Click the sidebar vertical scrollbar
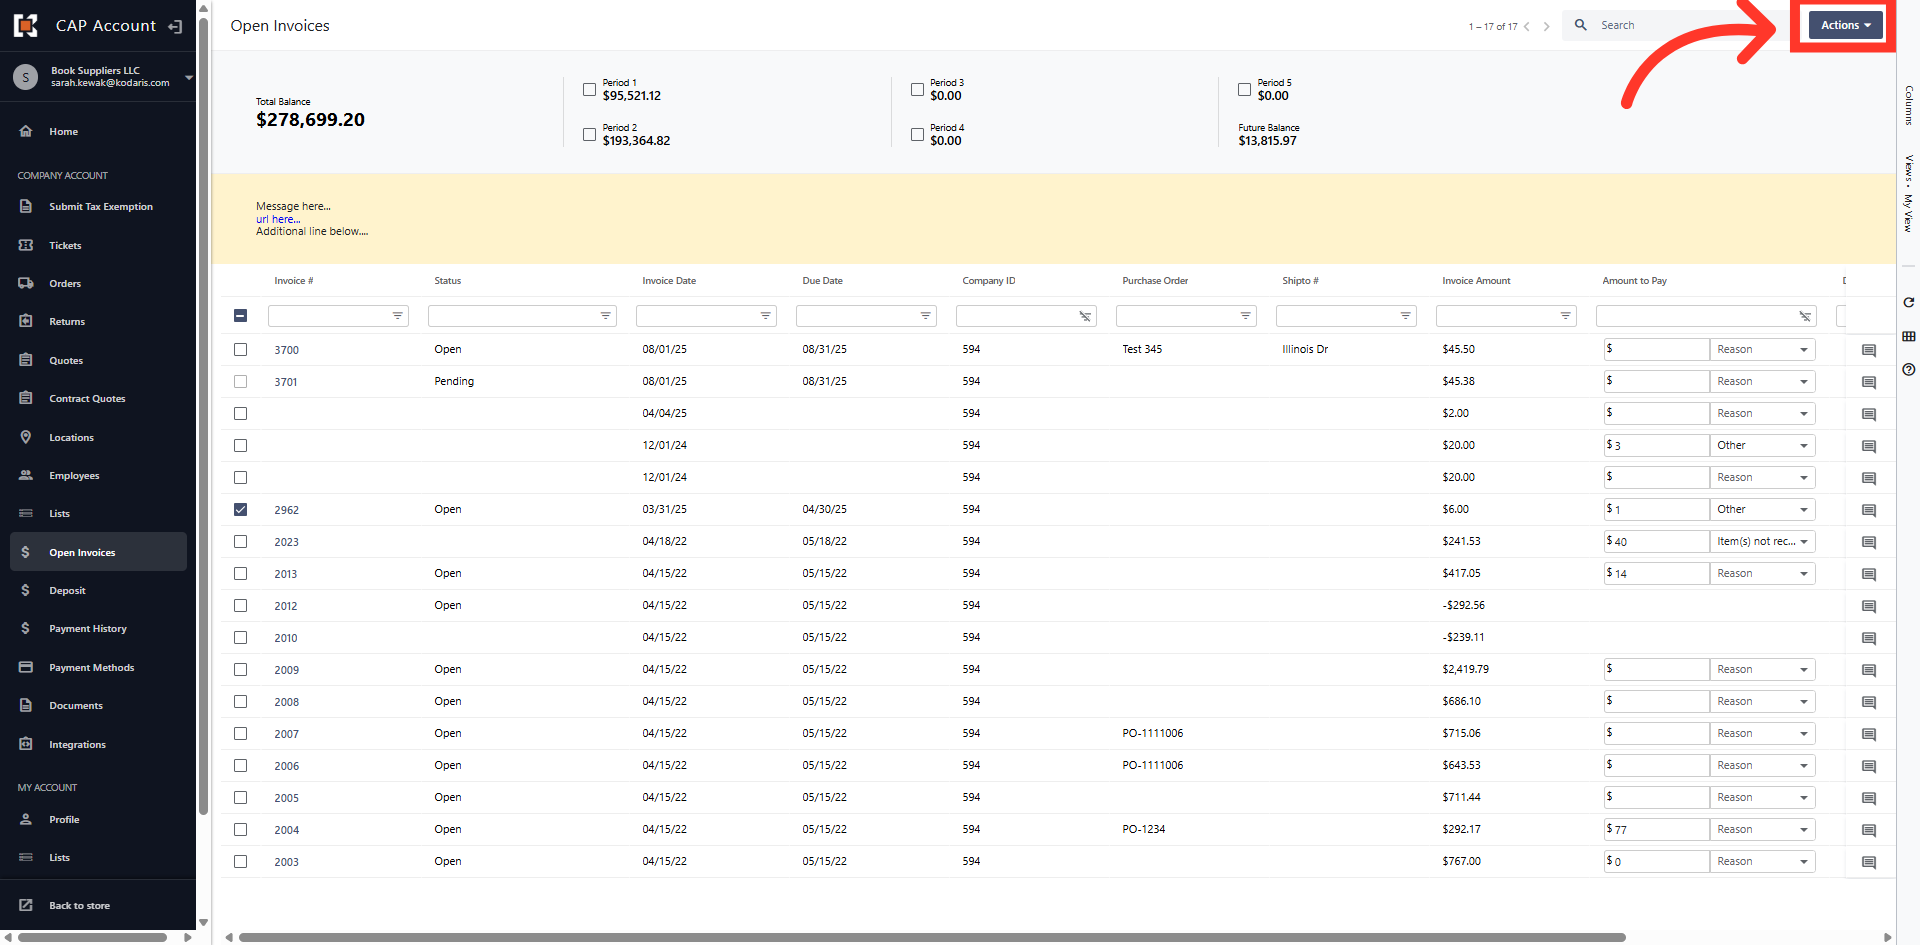The width and height of the screenshot is (1920, 945). 203,415
